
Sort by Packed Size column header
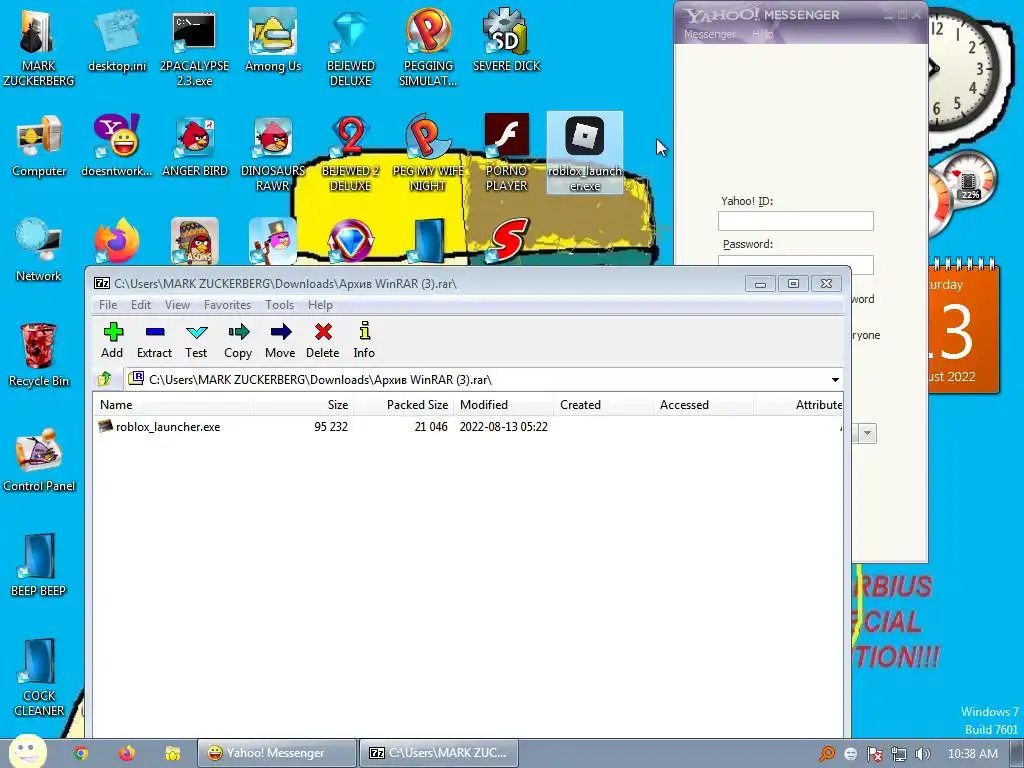pyautogui.click(x=404, y=405)
